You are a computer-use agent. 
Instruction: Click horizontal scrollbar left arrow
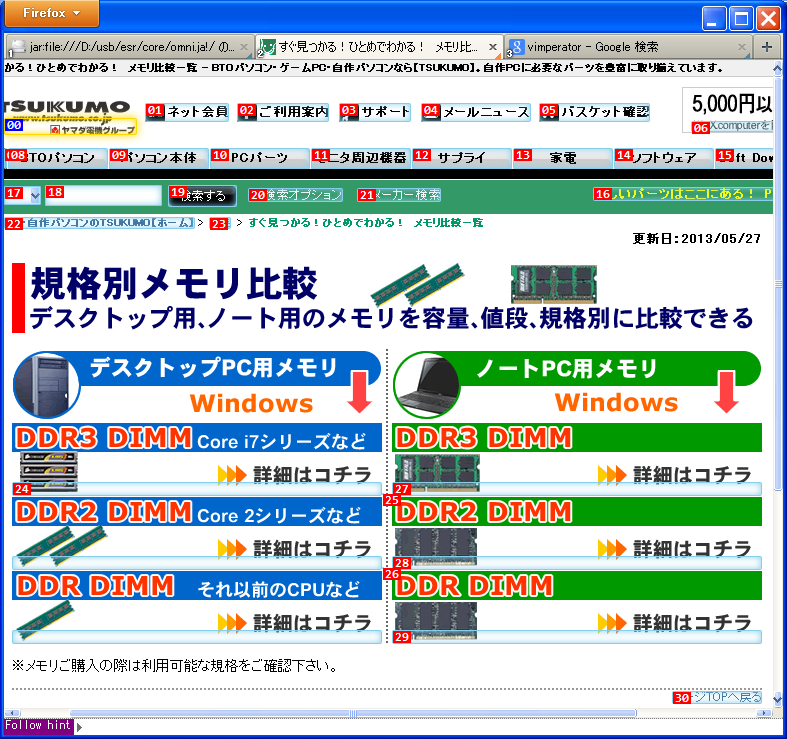click(12, 713)
